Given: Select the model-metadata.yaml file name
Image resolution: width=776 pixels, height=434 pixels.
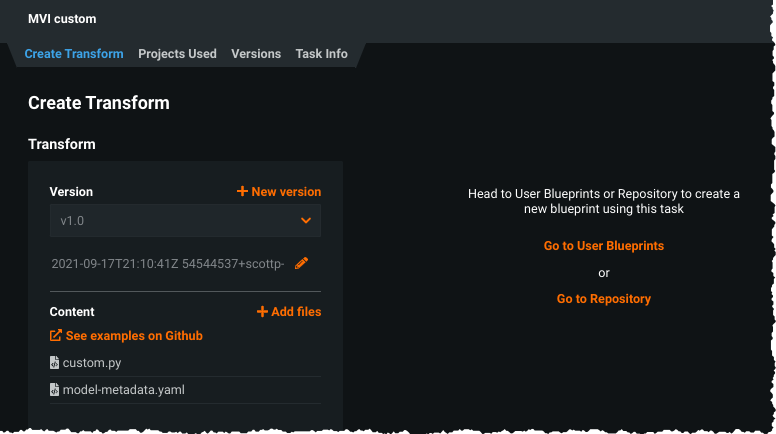Looking at the screenshot, I should pyautogui.click(x=124, y=389).
